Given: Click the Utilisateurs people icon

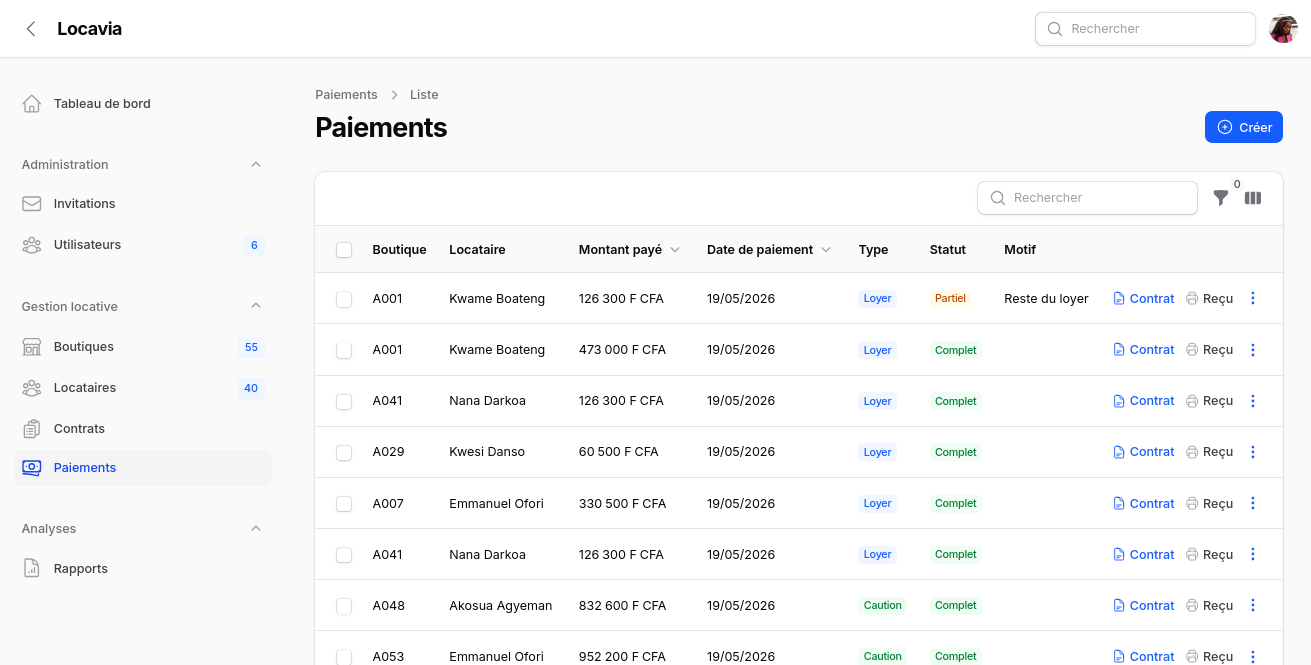Looking at the screenshot, I should coord(32,245).
